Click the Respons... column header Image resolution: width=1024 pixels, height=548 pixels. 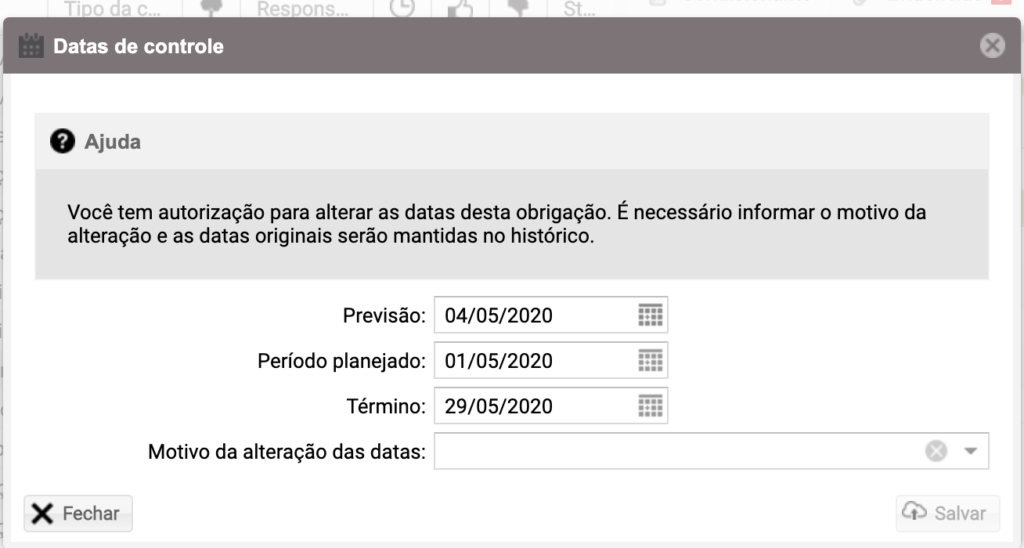pos(302,9)
